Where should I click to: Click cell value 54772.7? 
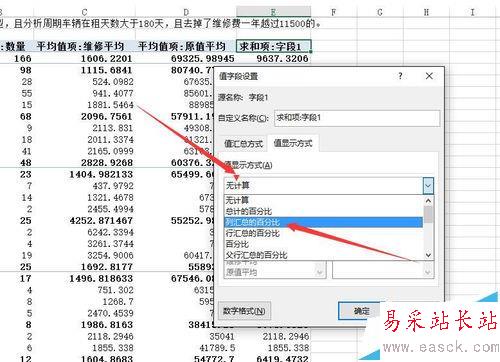click(214, 359)
